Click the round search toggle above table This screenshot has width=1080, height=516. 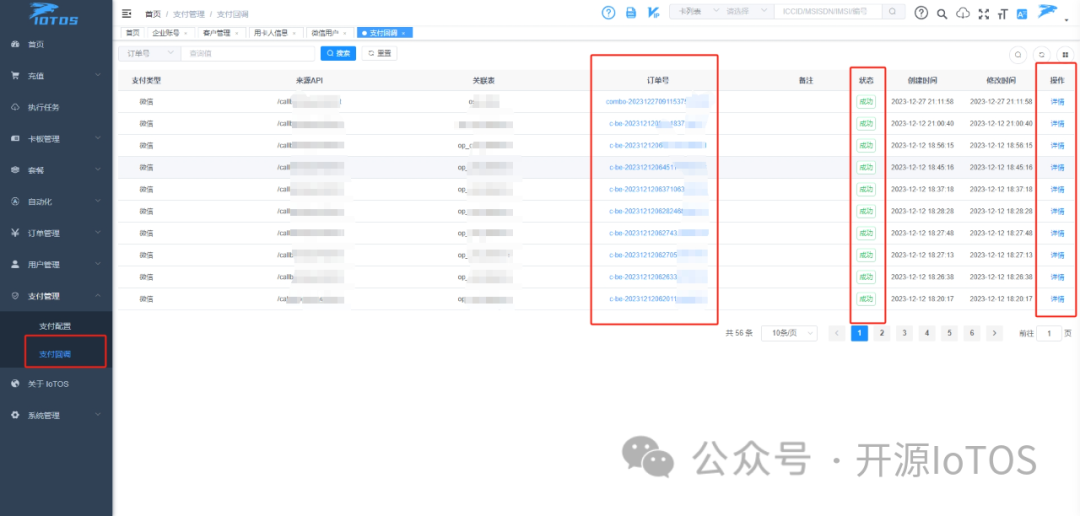tap(1017, 54)
